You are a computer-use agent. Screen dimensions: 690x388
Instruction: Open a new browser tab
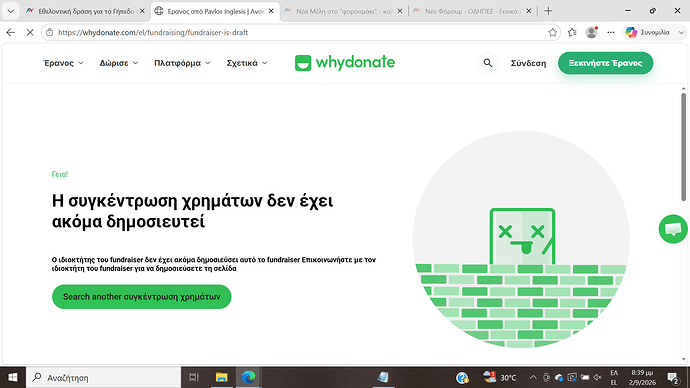click(x=548, y=11)
